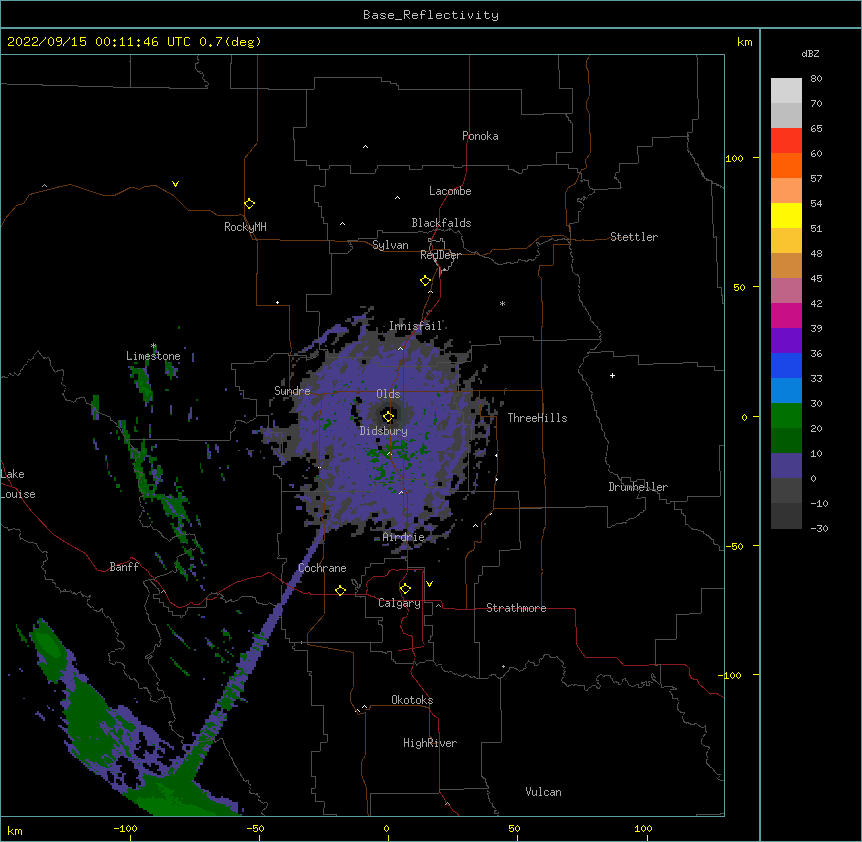
Task: Click the RockyMH label
Action: 245,227
